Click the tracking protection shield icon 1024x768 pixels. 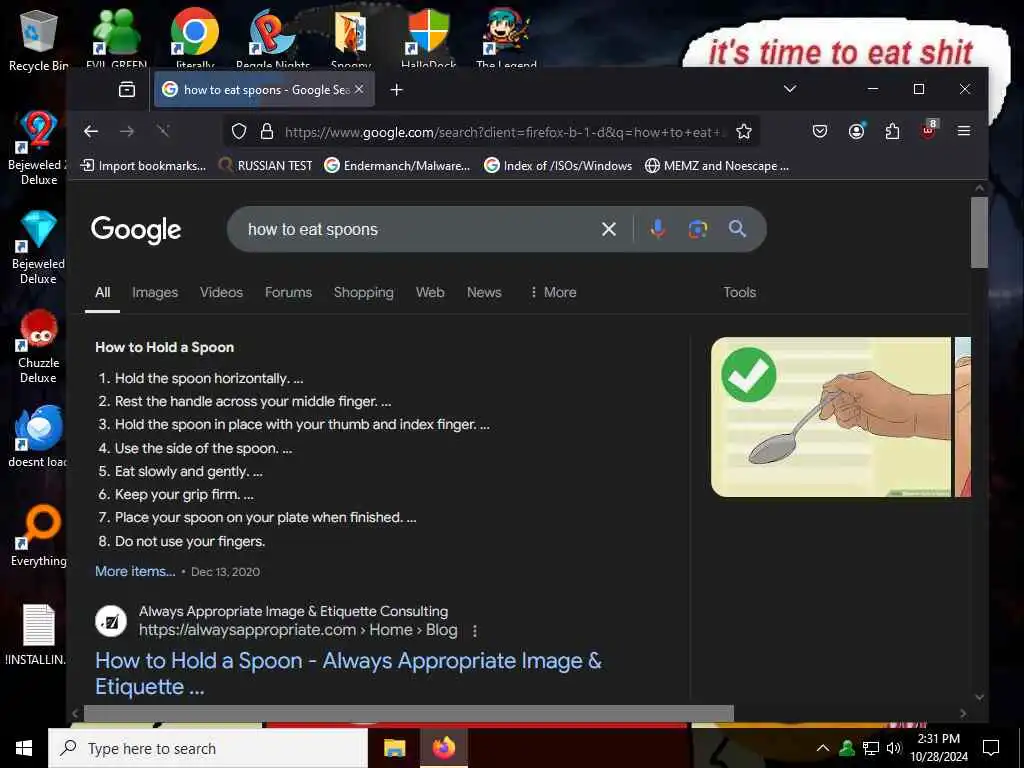click(x=239, y=132)
